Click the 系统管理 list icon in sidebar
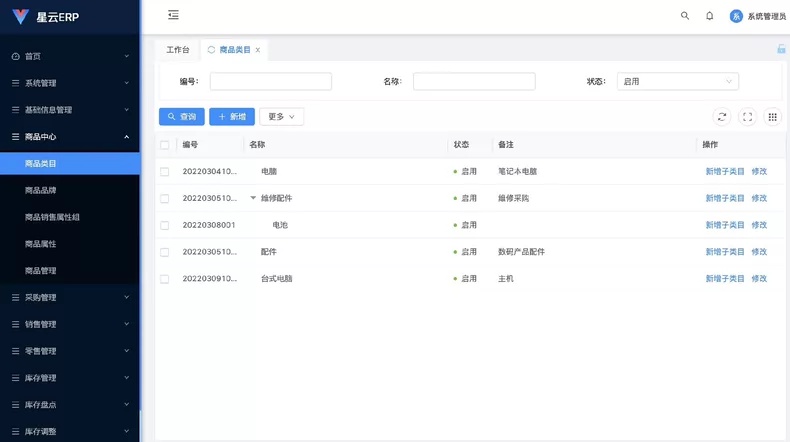Viewport: 790px width, 442px height. point(16,83)
